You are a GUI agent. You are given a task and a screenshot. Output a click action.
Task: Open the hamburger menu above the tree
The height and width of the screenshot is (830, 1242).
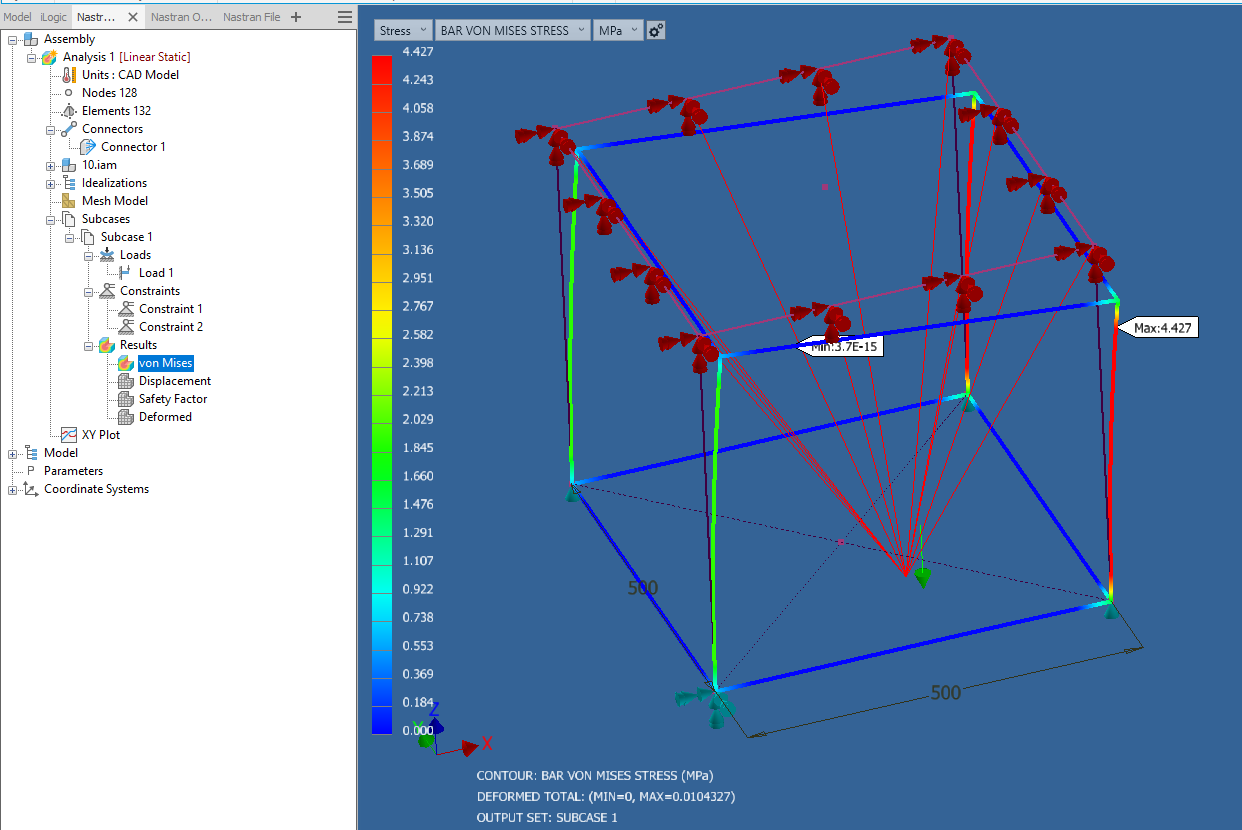344,16
